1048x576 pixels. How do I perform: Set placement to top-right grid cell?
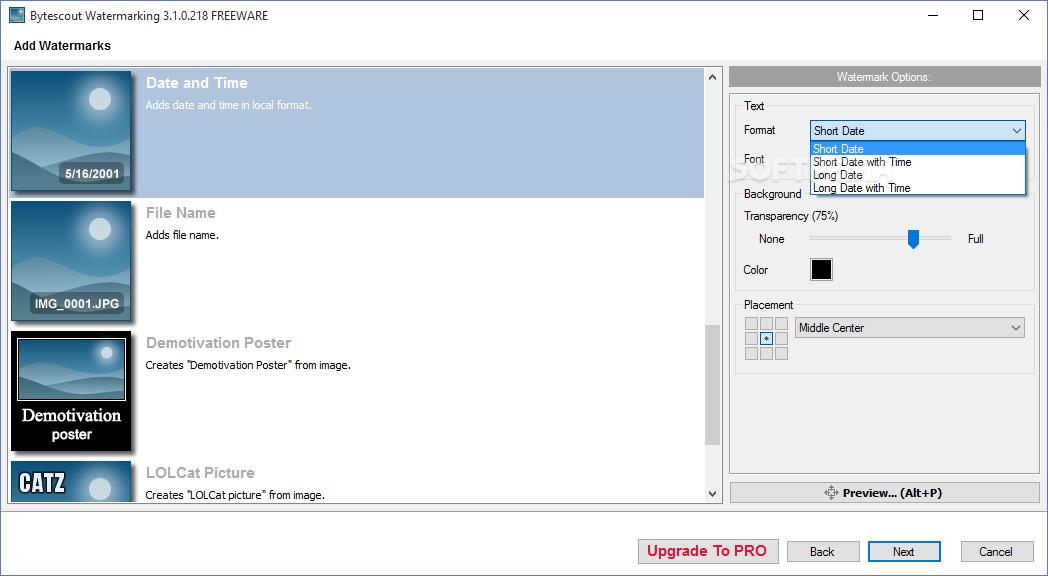pyautogui.click(x=781, y=324)
